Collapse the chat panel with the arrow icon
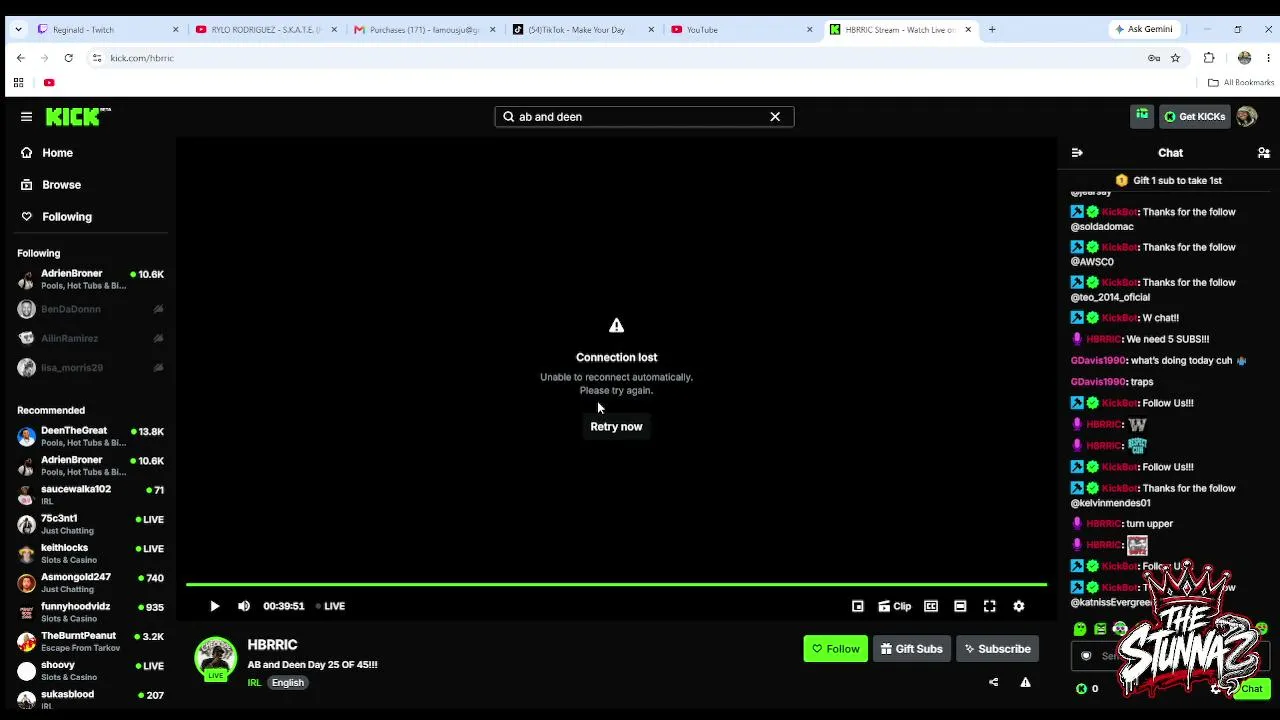 click(1077, 153)
